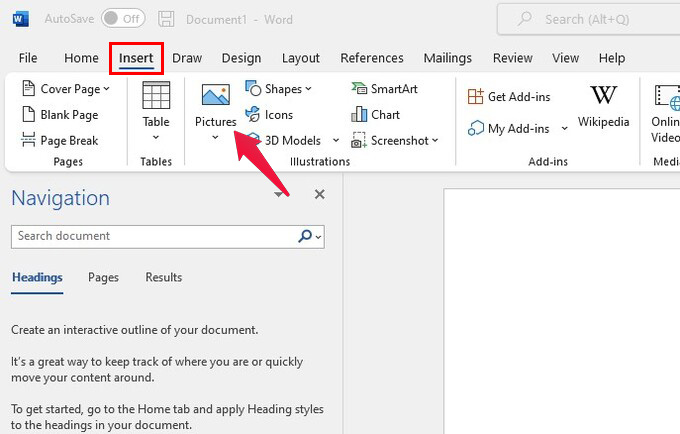Switch to the Home ribbon tab

81,58
